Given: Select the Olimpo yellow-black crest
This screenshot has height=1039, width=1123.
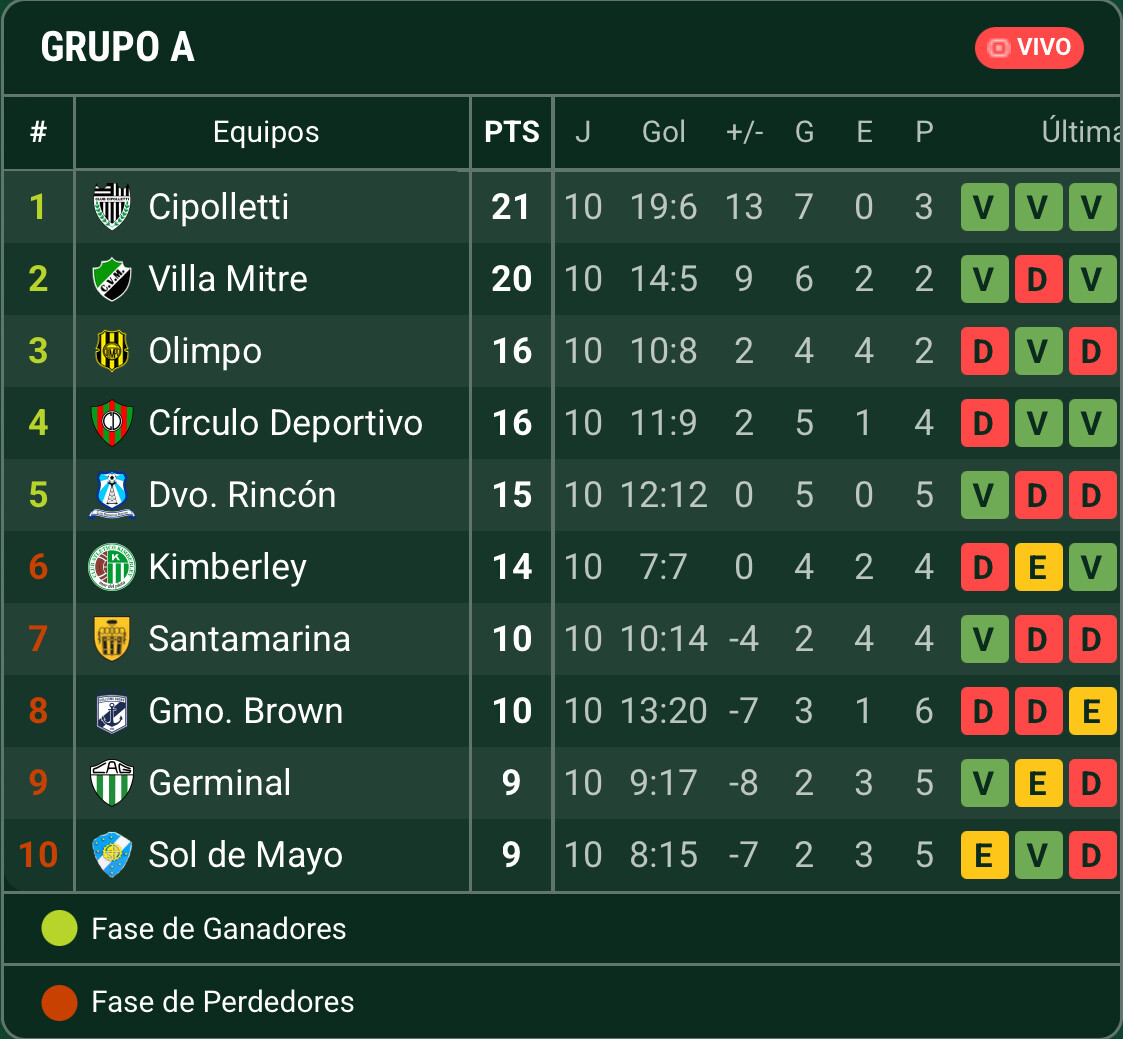Looking at the screenshot, I should click(x=112, y=350).
